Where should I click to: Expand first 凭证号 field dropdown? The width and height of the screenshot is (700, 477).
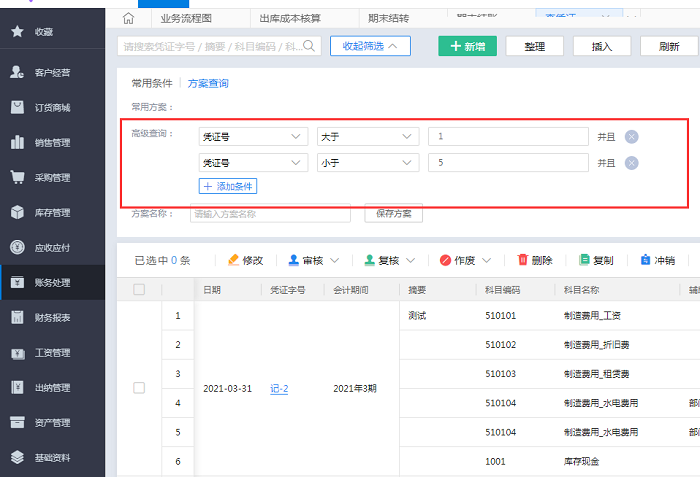[253, 137]
